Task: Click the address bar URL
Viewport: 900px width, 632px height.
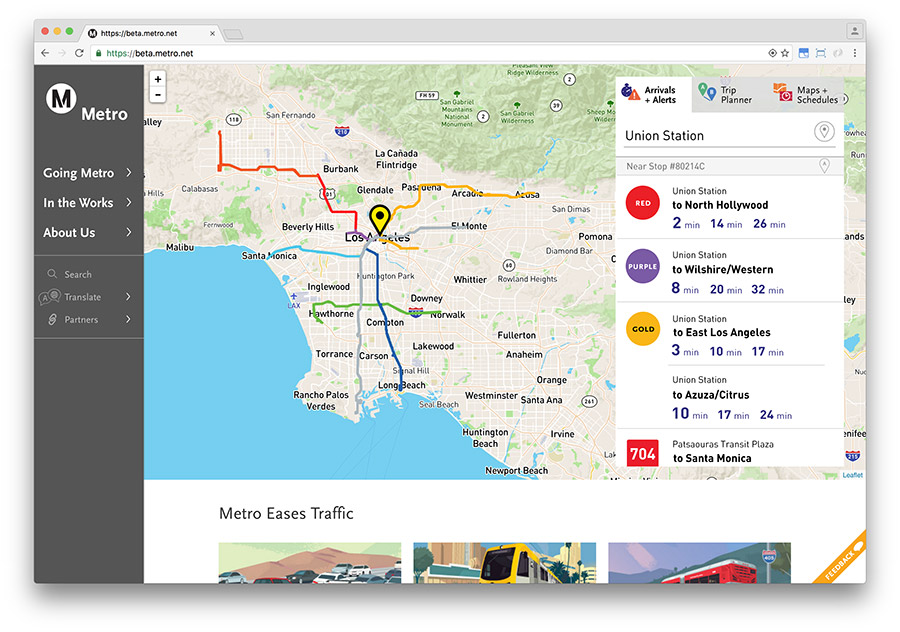Action: pyautogui.click(x=150, y=53)
